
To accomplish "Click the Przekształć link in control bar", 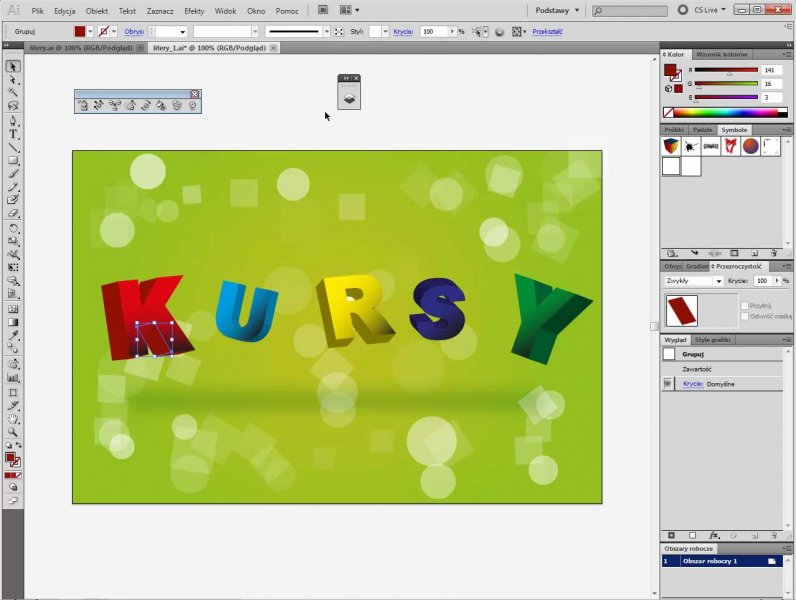I will [x=547, y=32].
